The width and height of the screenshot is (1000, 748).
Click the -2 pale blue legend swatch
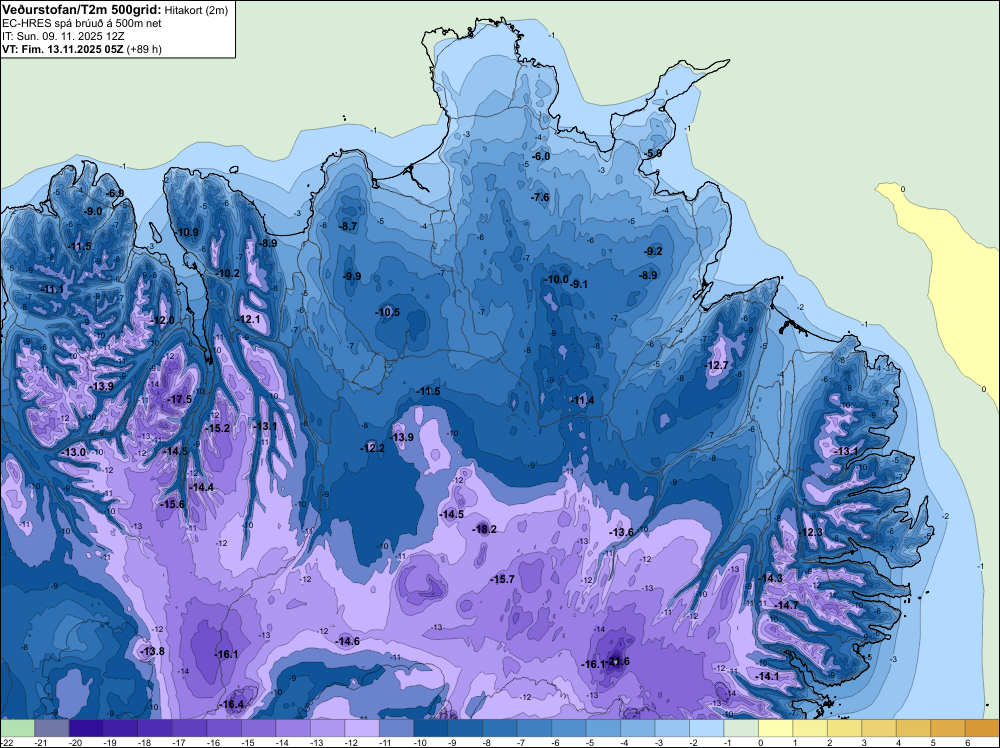point(706,728)
